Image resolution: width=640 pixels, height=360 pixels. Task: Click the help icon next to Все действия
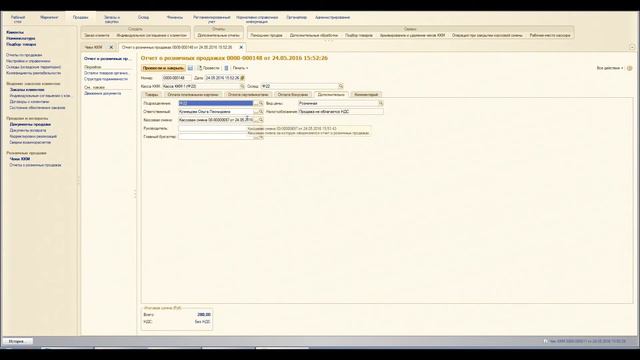pos(629,68)
